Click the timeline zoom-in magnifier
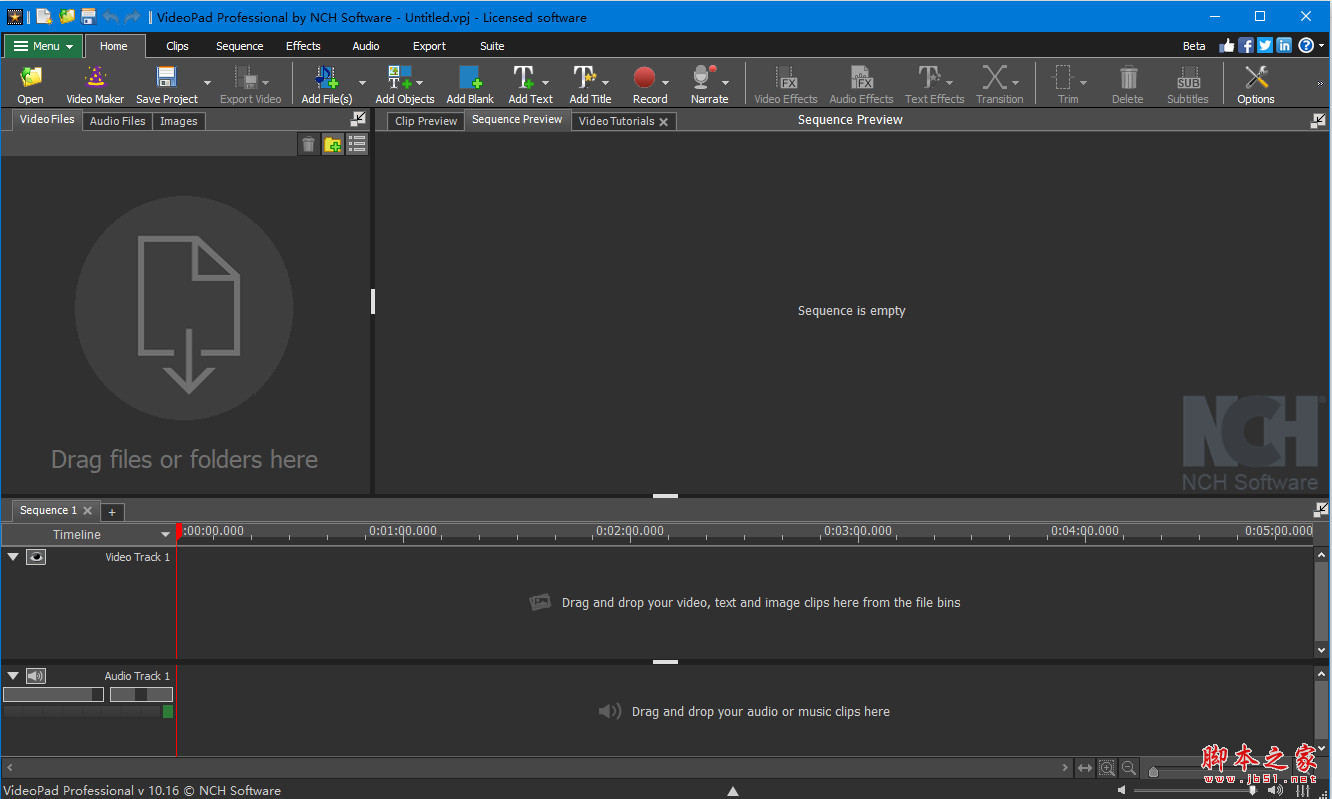The width and height of the screenshot is (1332, 799). (1107, 768)
